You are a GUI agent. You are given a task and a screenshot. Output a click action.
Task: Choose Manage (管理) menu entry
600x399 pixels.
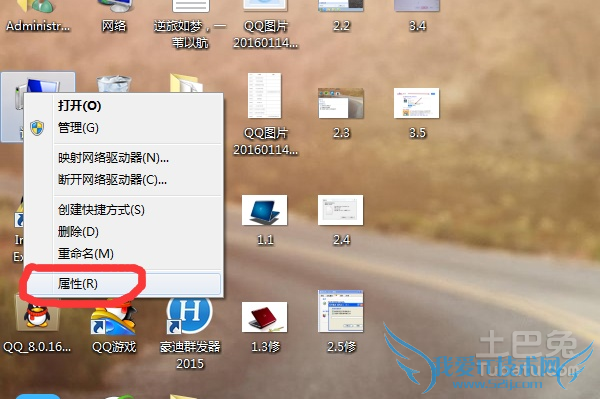tap(124, 127)
